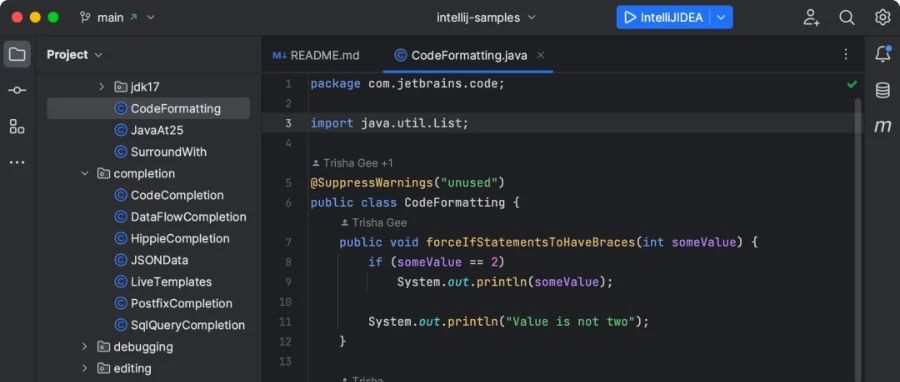Screen dimensions: 900x382
Task: Click the completion package folder icon
Action: pyautogui.click(x=103, y=173)
